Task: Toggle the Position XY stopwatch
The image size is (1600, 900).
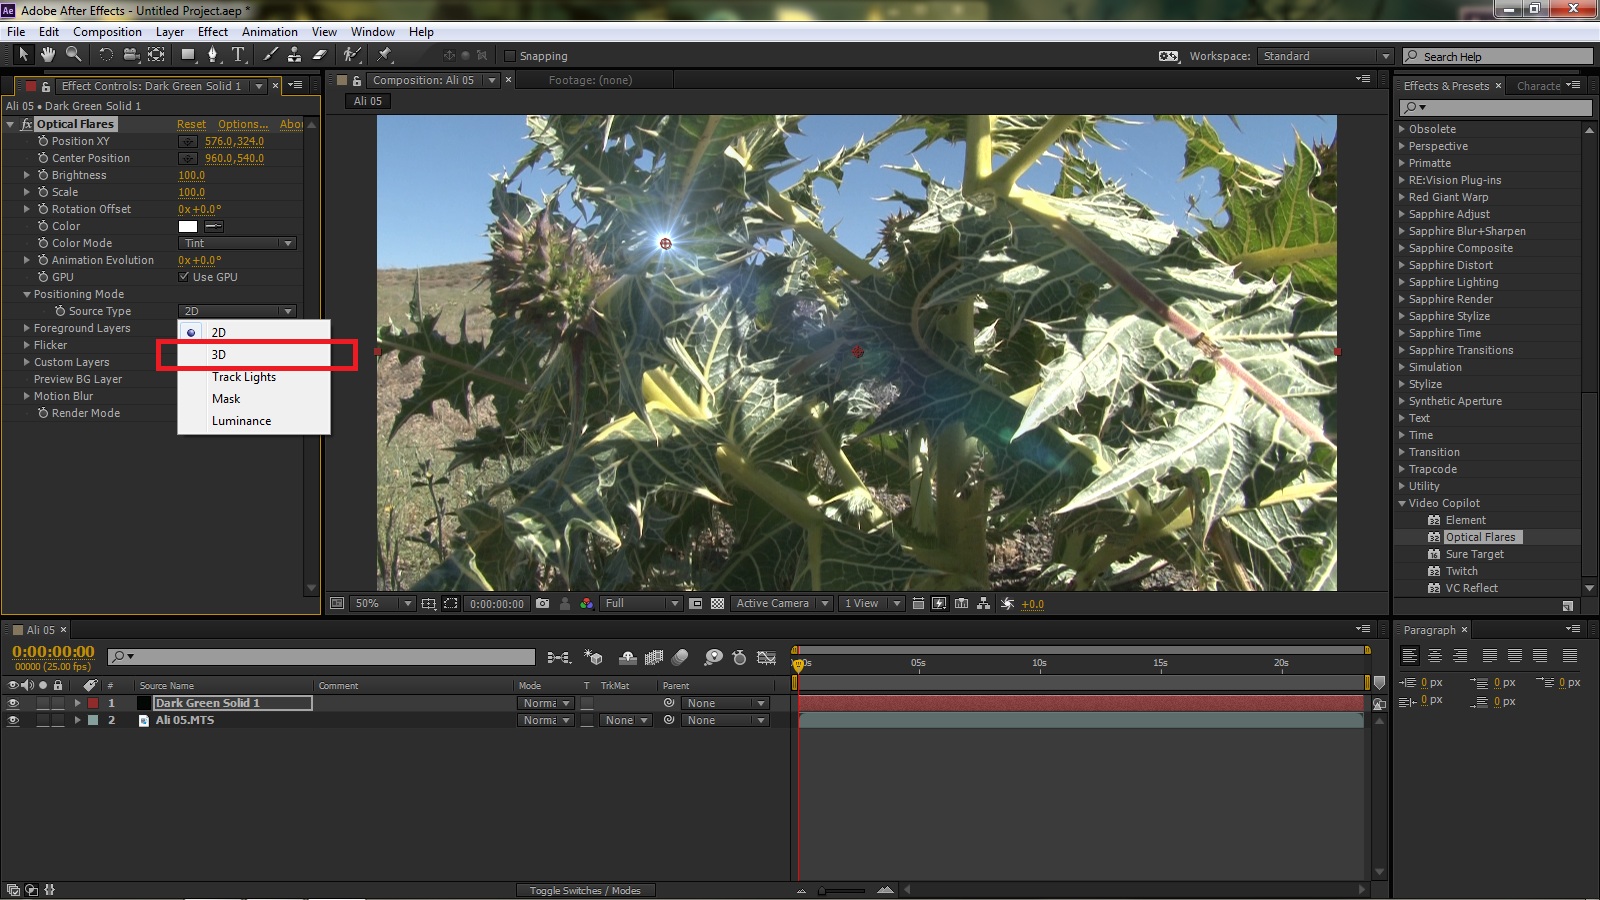Action: (x=43, y=141)
